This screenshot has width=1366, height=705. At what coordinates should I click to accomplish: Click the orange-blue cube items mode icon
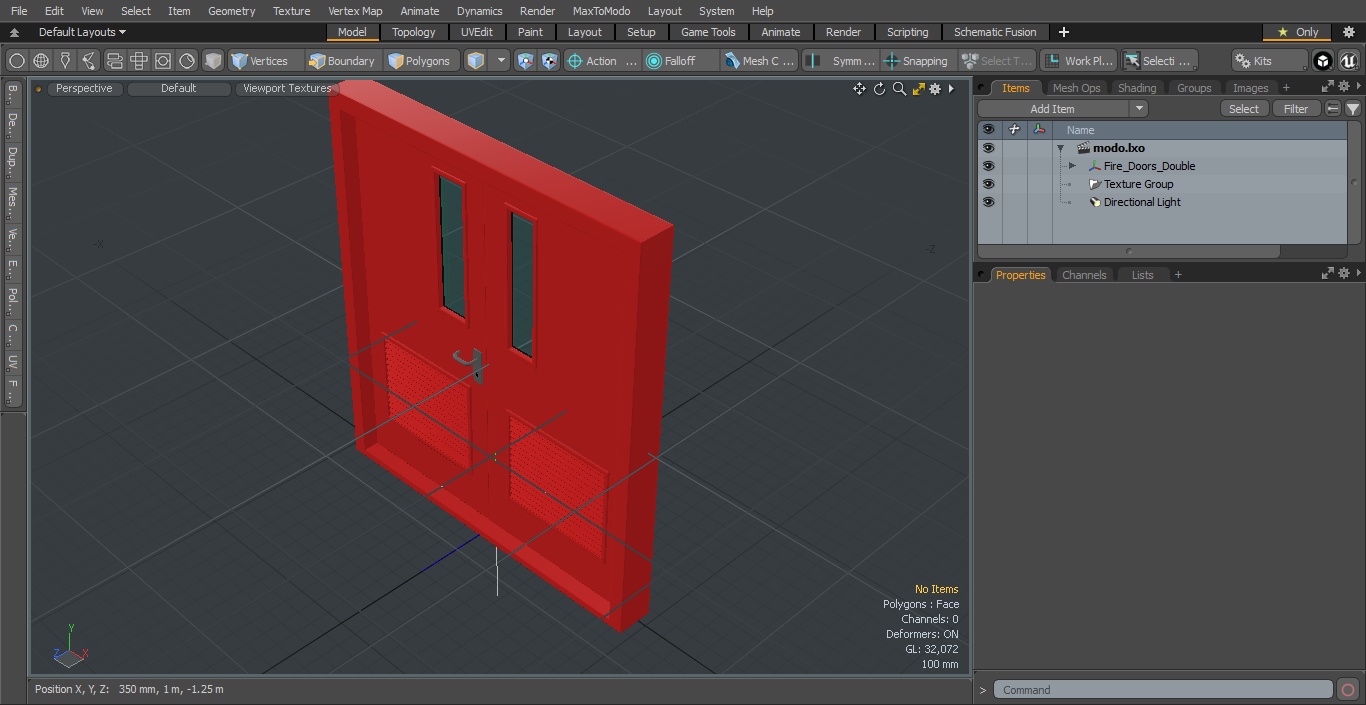click(476, 61)
